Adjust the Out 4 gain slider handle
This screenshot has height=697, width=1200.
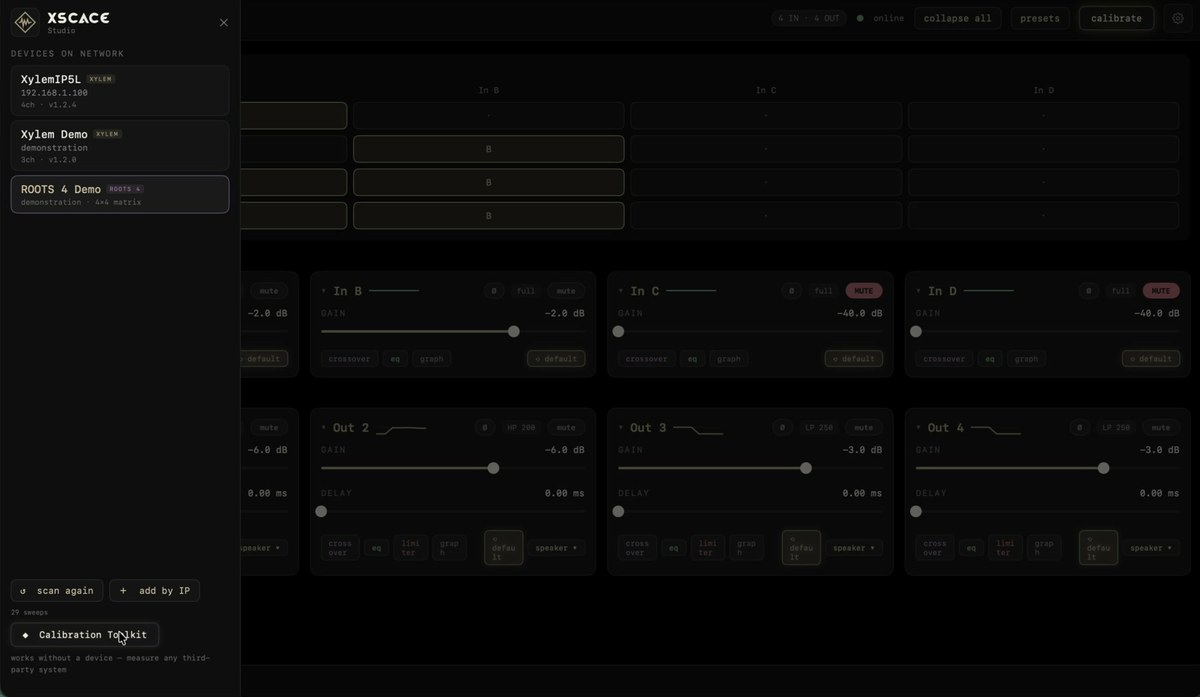coord(1104,468)
